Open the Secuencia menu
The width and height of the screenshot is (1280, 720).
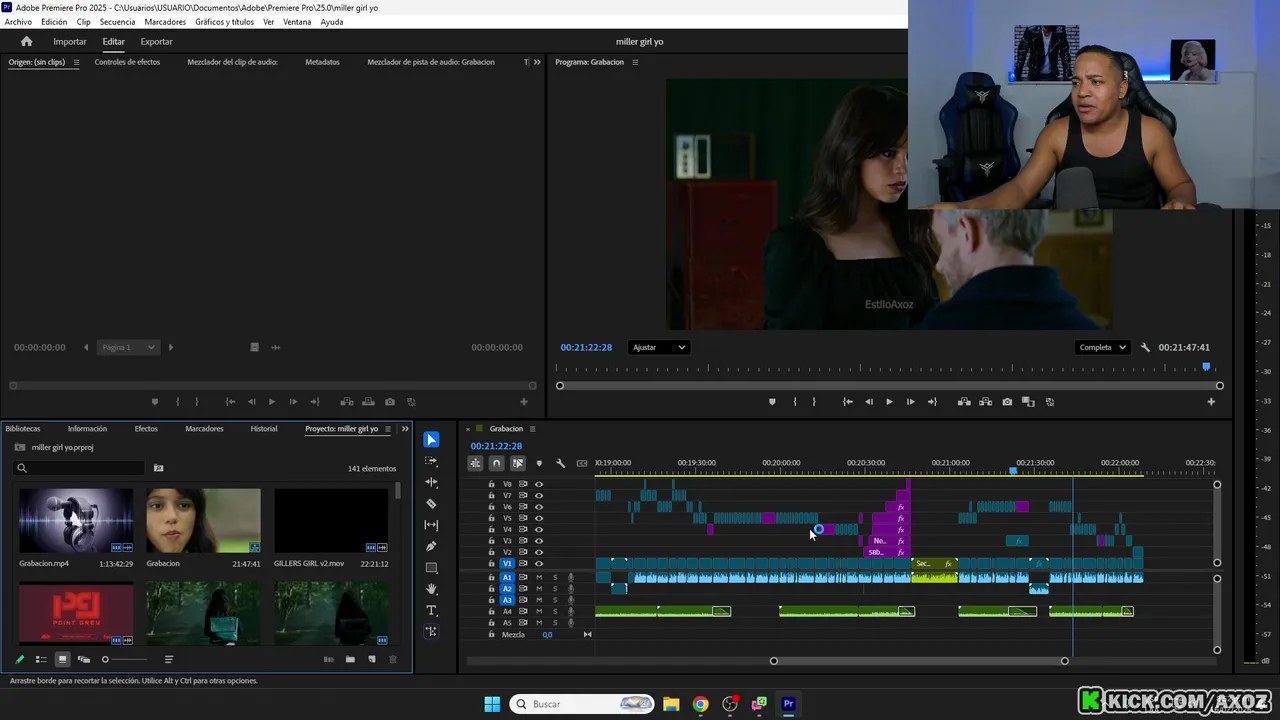click(x=117, y=22)
